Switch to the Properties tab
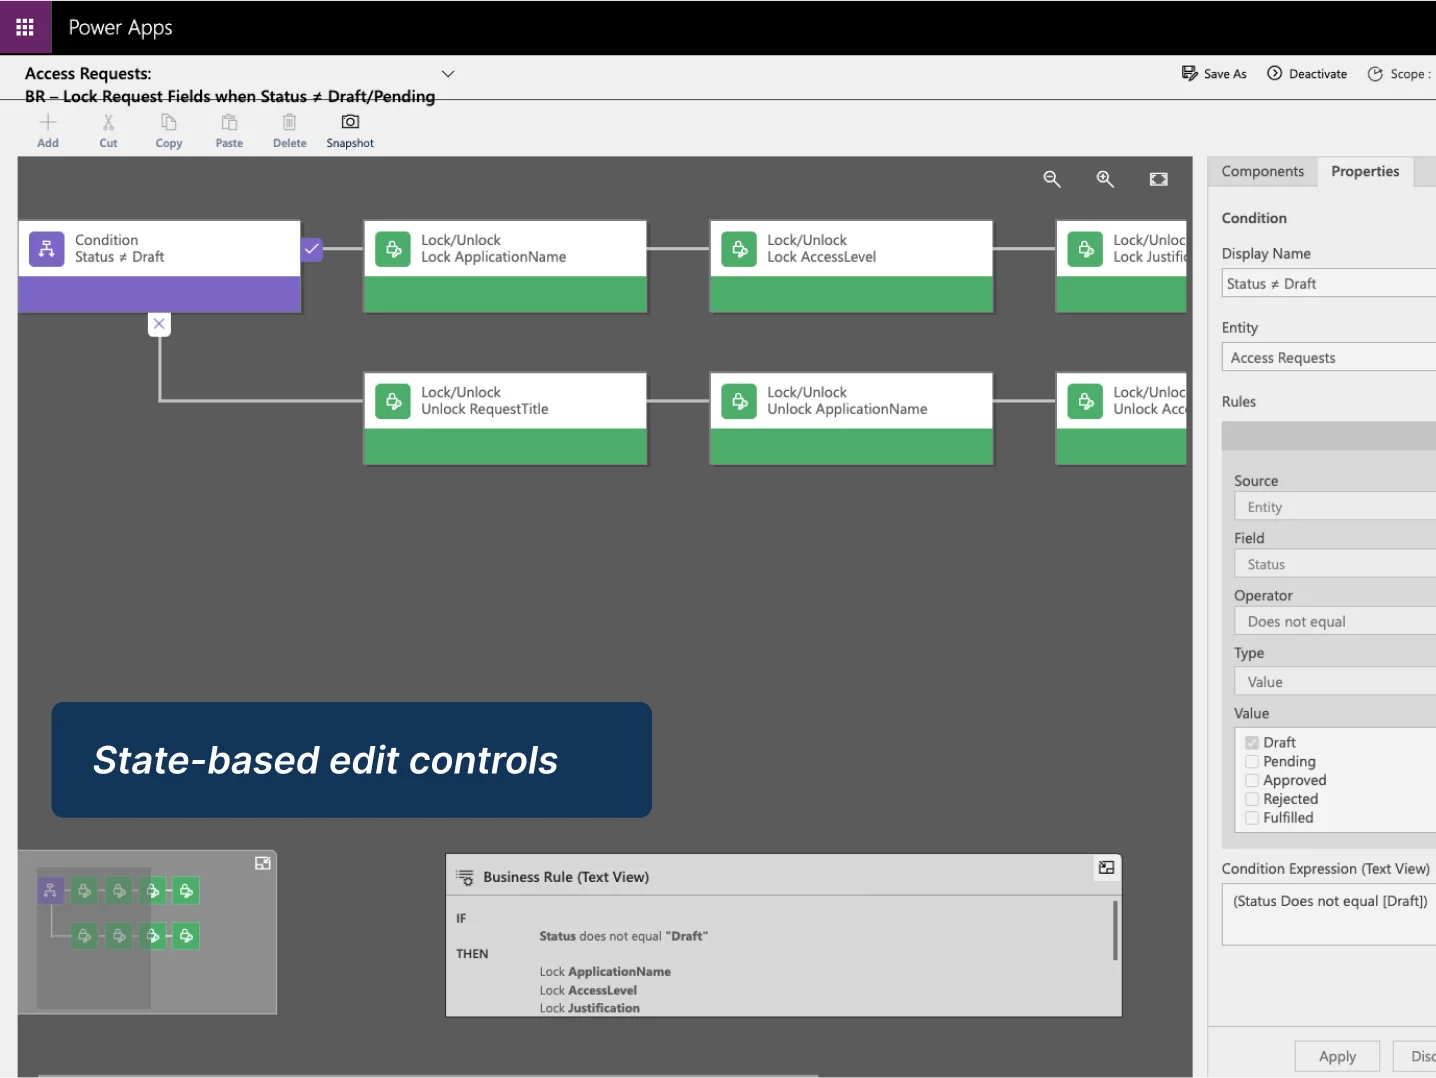Image resolution: width=1436 pixels, height=1078 pixels. tap(1364, 172)
